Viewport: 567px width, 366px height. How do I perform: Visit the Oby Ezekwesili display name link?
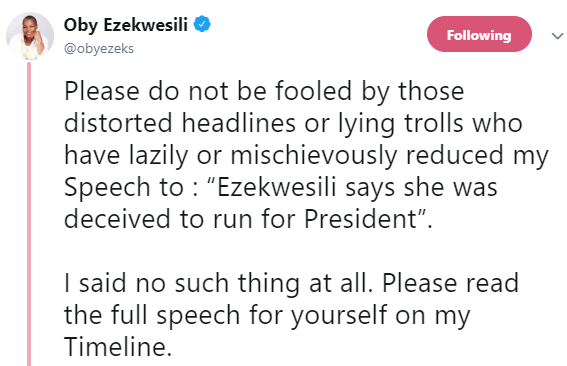coord(125,25)
